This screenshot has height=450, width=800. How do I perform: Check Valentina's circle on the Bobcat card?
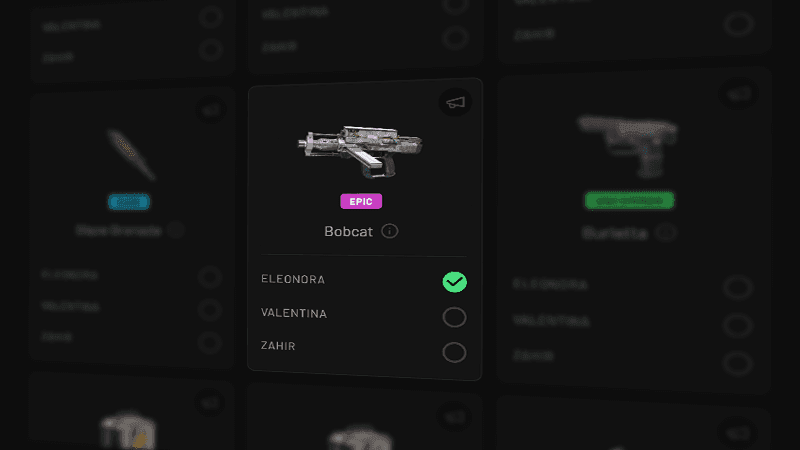coord(454,317)
